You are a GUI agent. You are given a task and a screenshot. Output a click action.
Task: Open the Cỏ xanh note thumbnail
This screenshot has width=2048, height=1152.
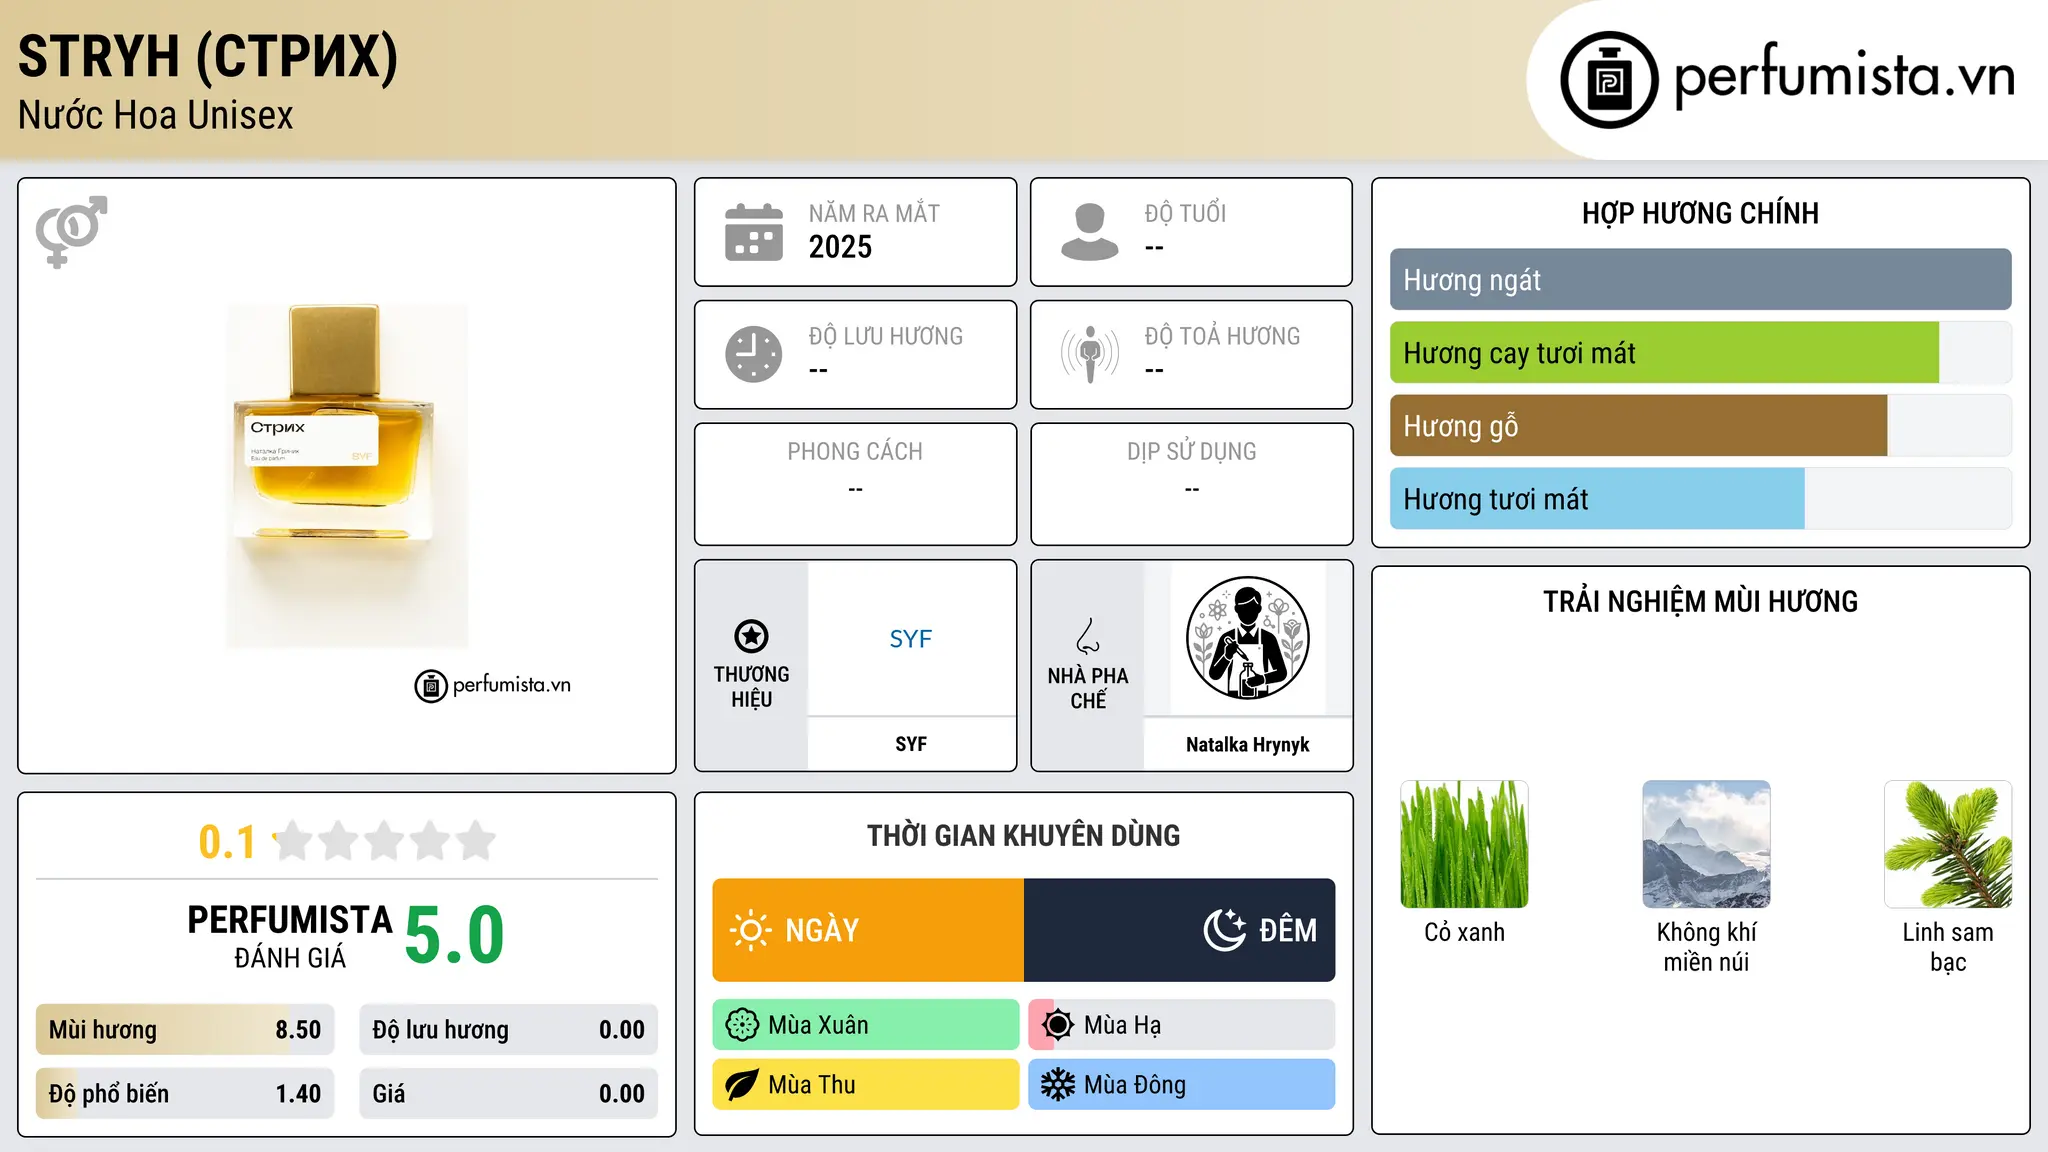(1464, 844)
